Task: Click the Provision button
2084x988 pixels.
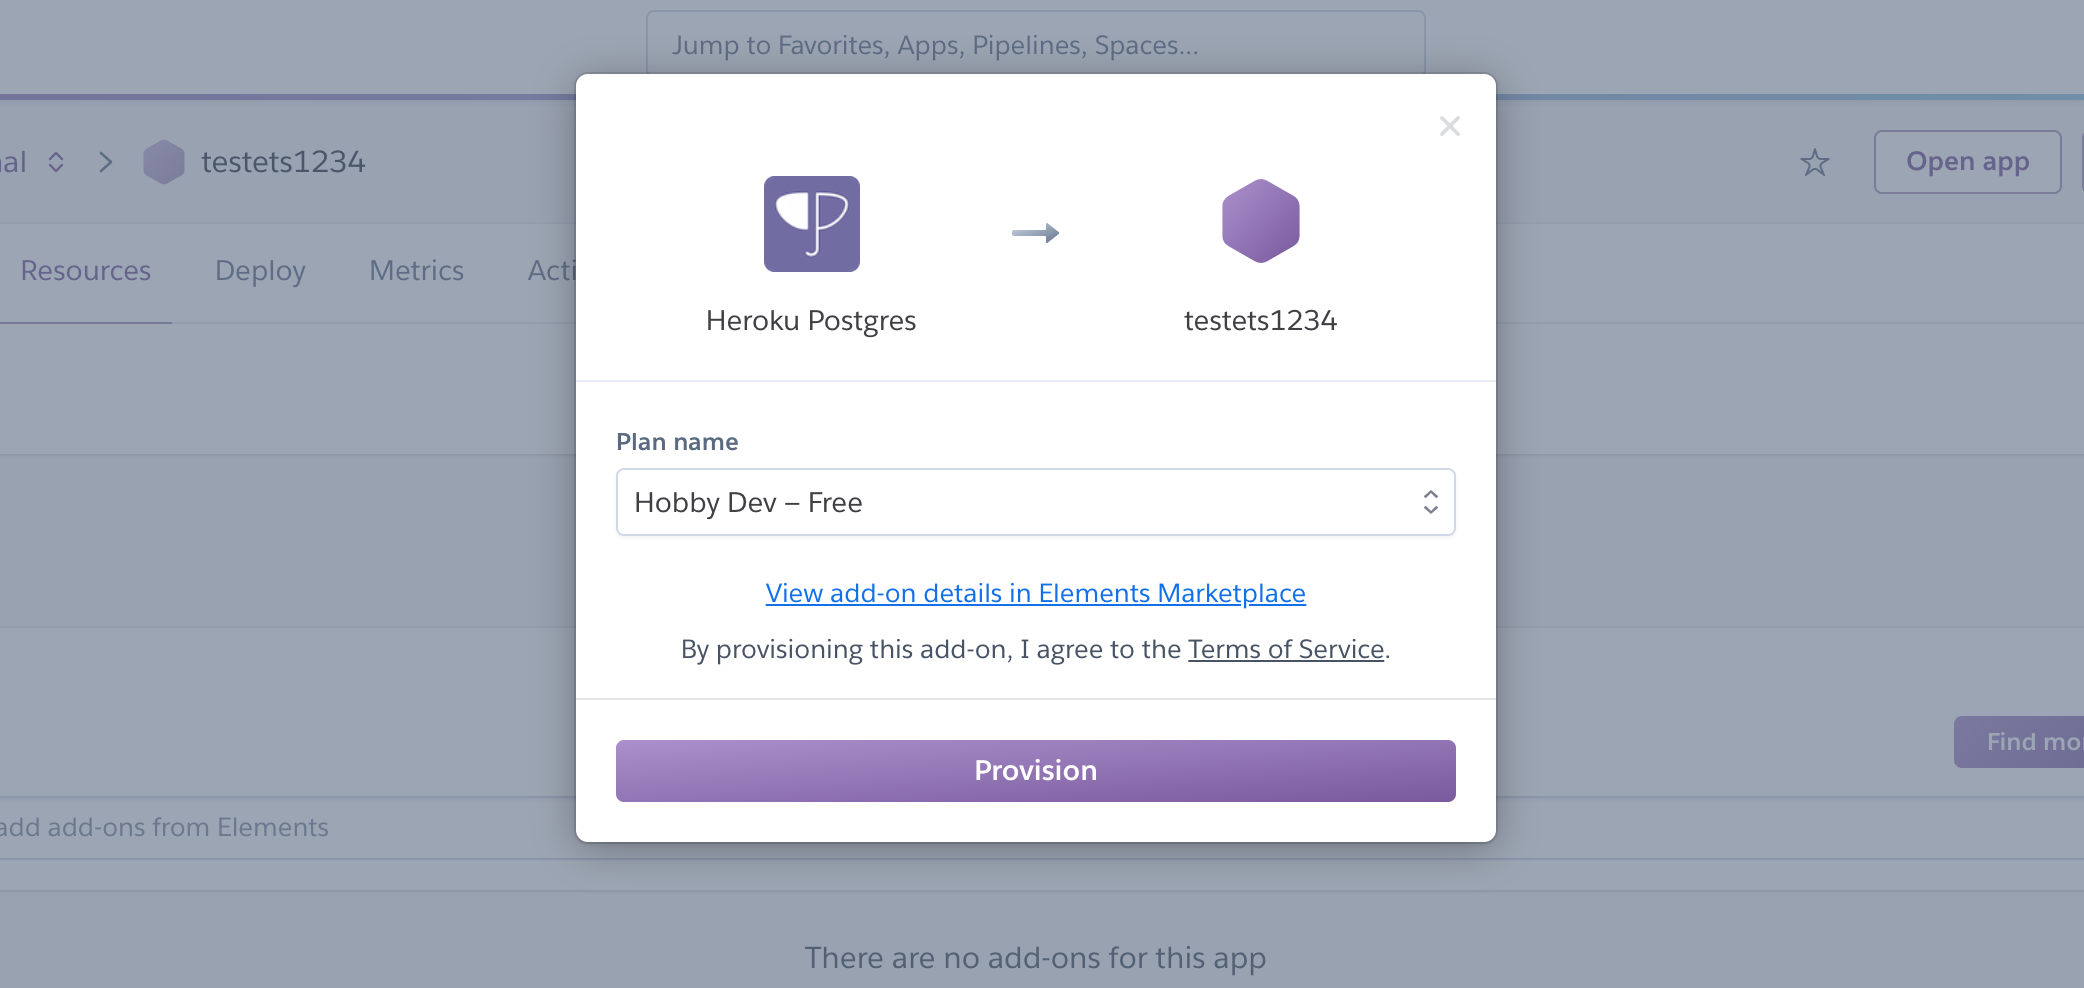Action: coord(1035,770)
